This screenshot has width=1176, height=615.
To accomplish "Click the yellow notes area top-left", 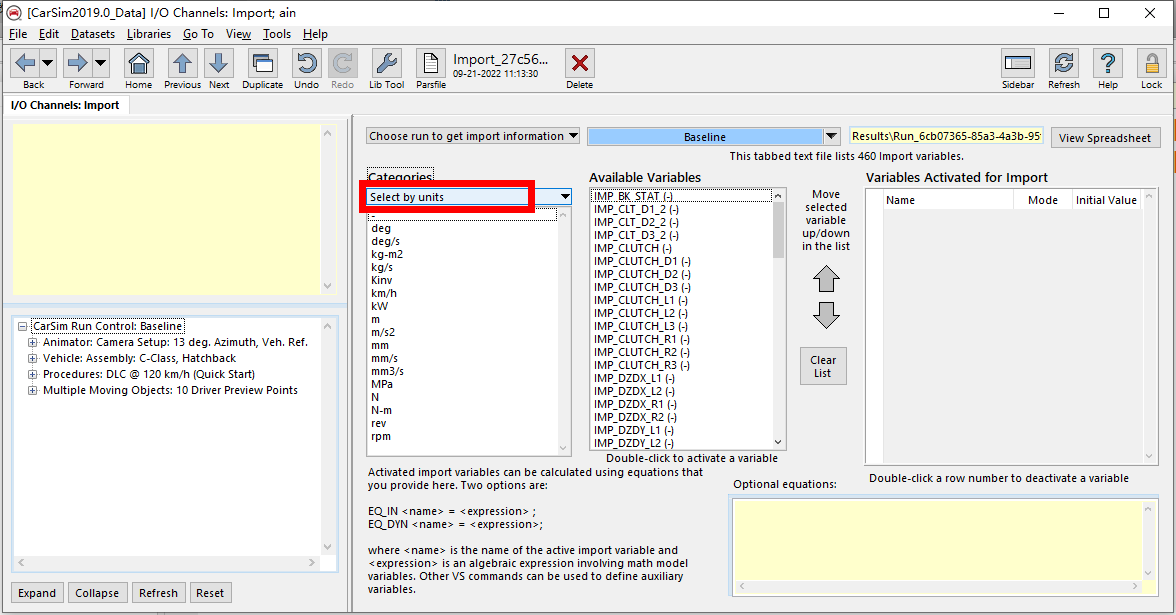I will coord(166,210).
